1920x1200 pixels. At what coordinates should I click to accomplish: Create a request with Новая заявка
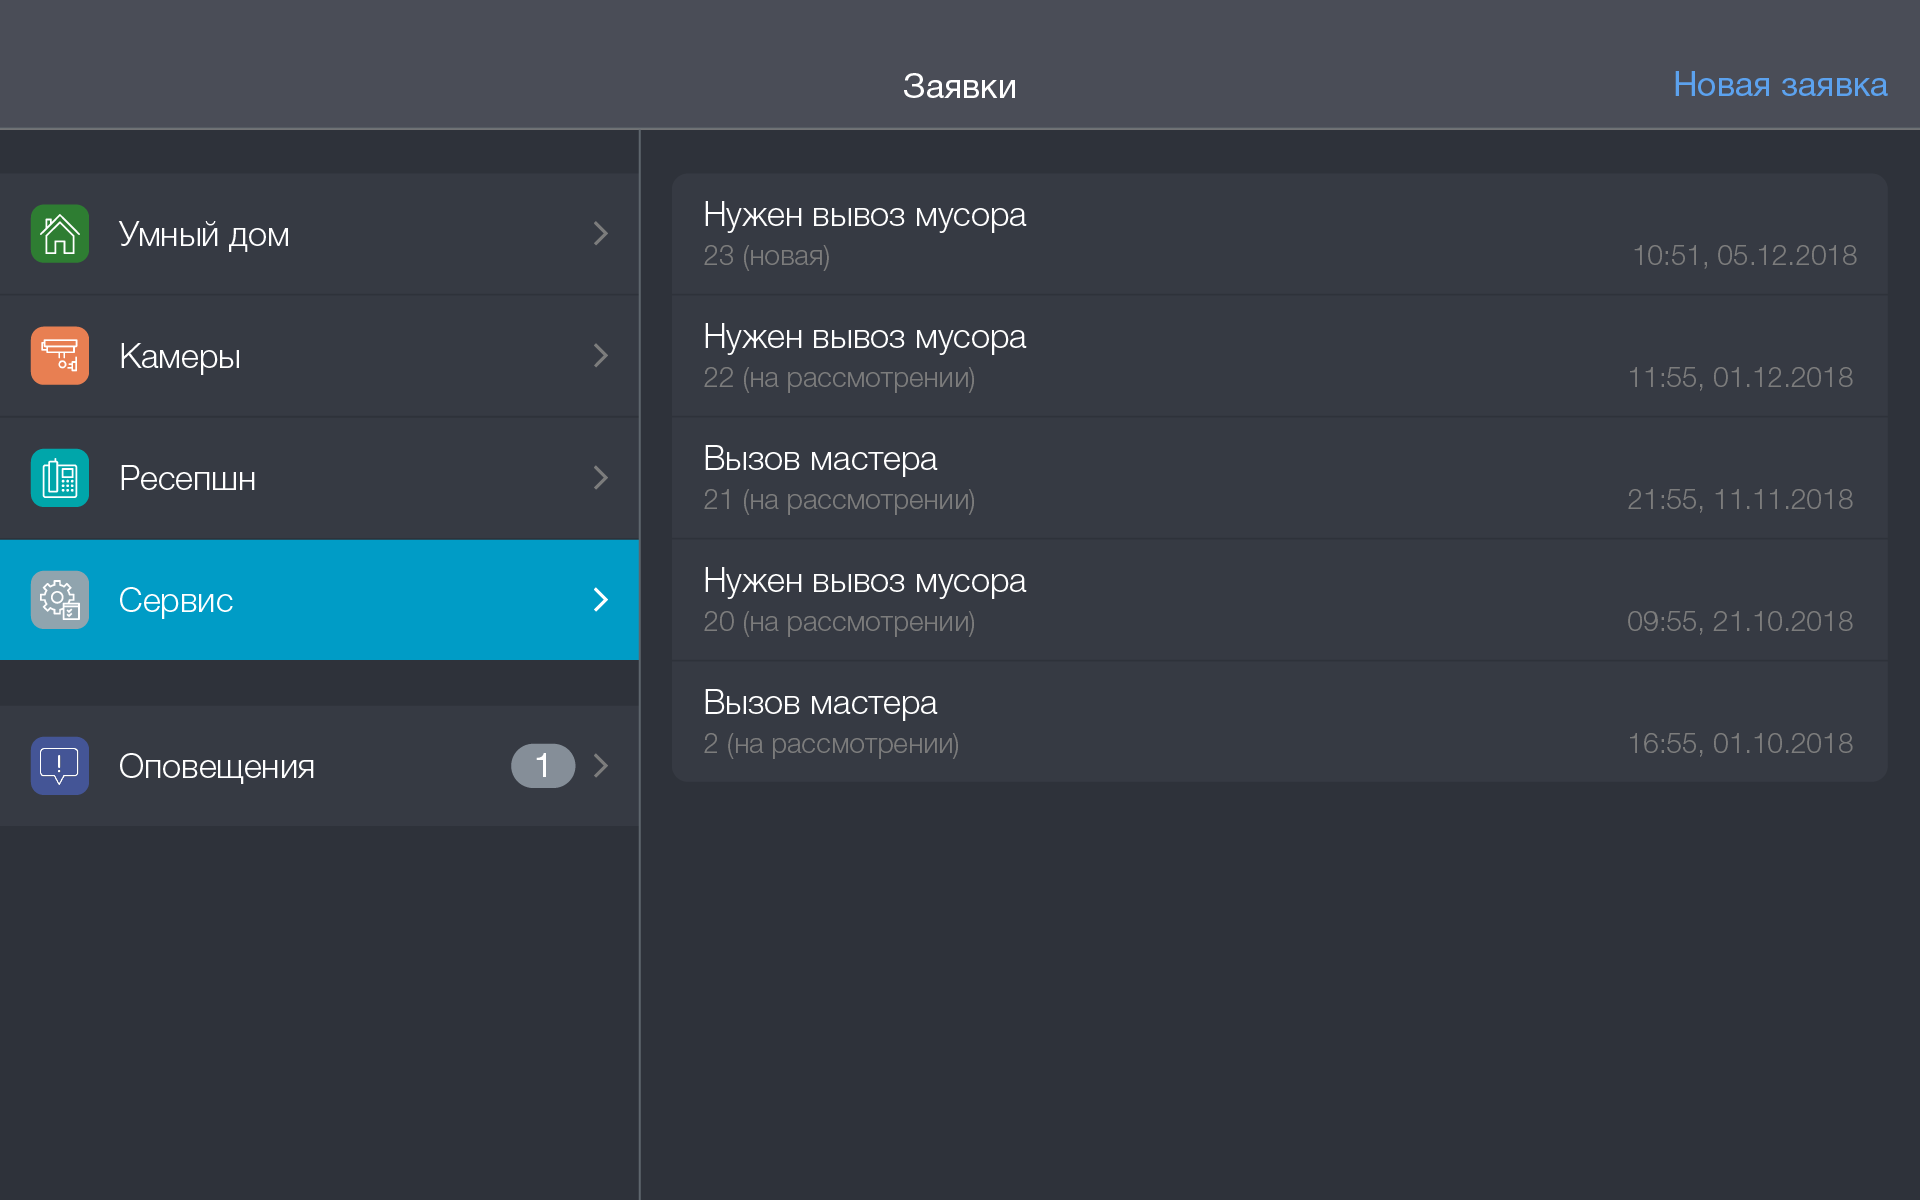pyautogui.click(x=1780, y=85)
